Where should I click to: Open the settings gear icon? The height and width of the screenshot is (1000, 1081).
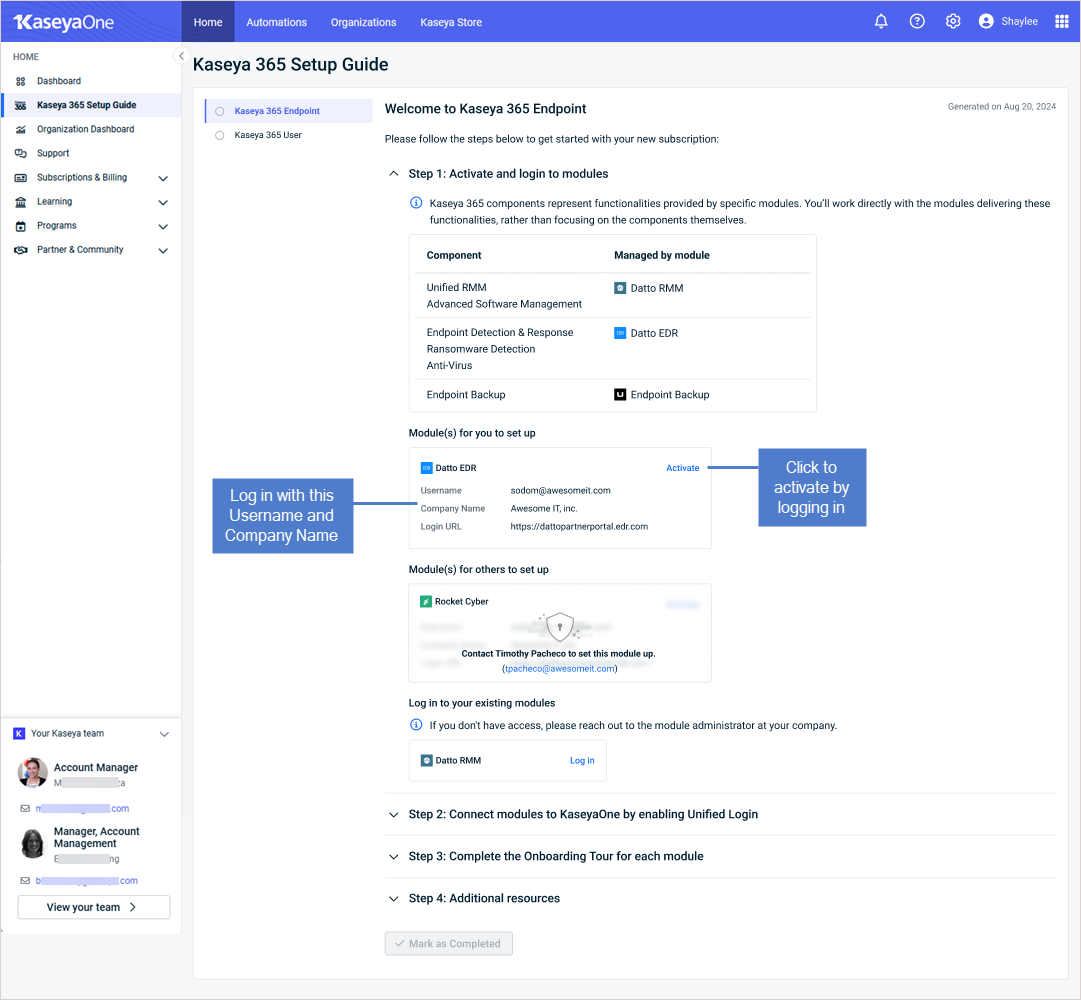[953, 21]
